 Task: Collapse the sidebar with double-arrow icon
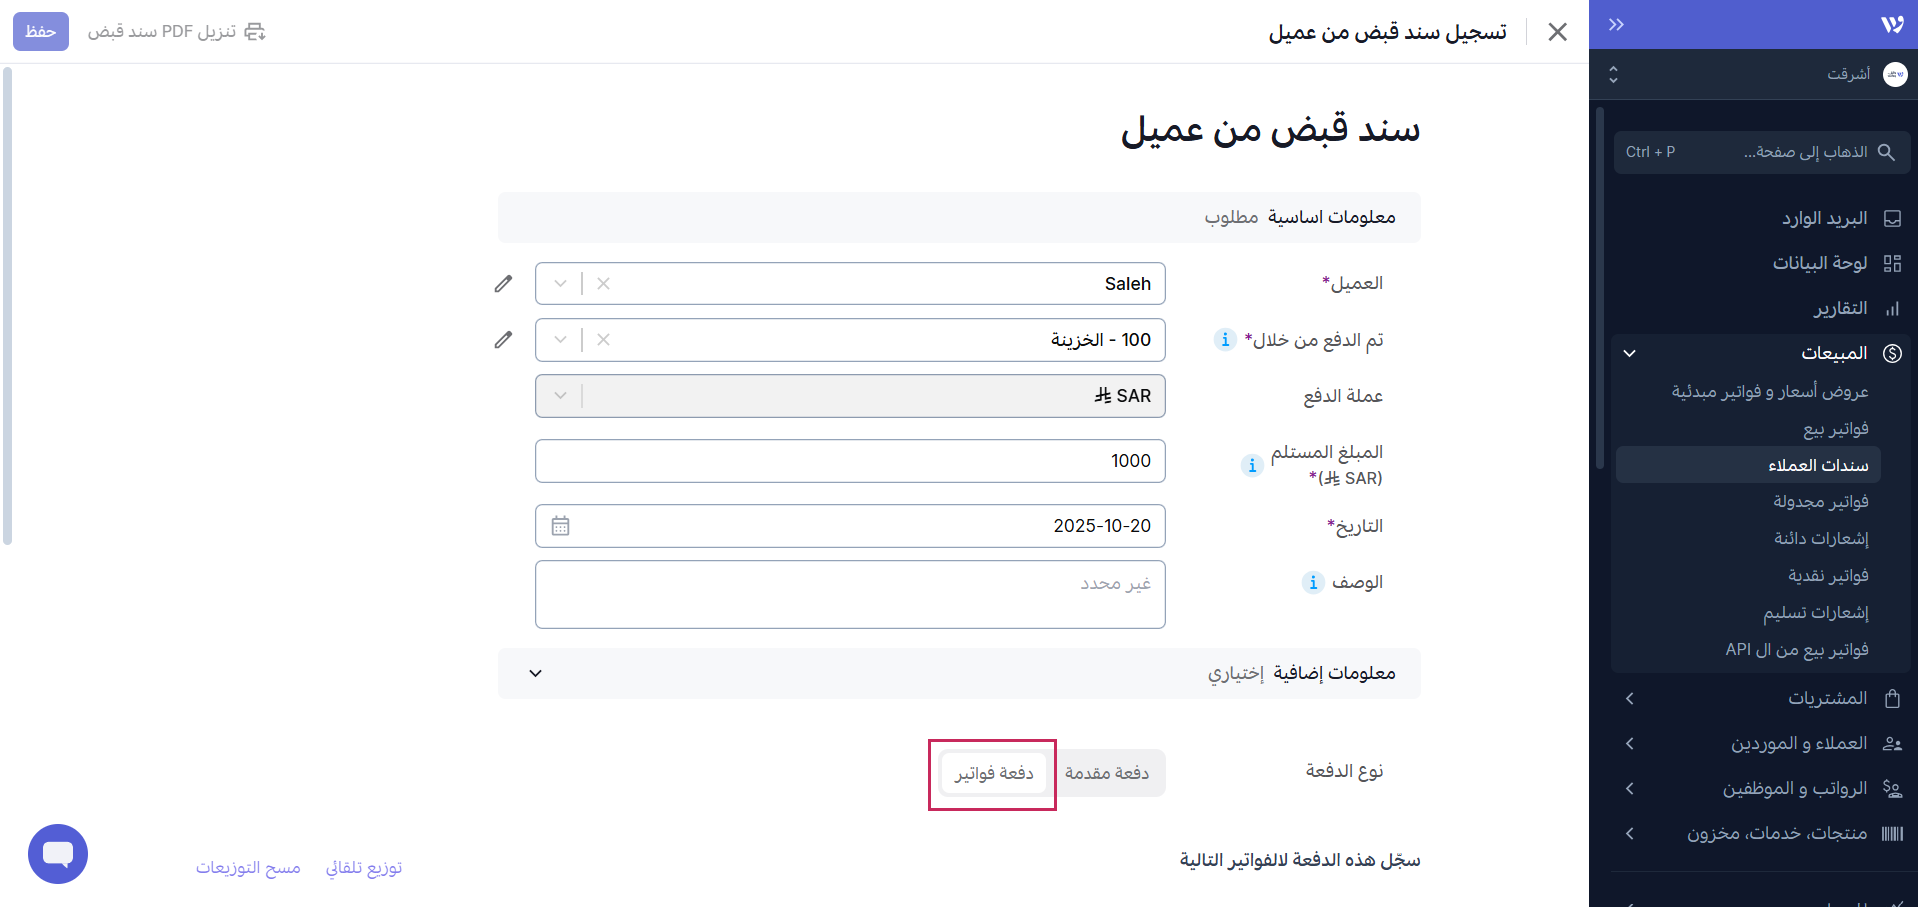(x=1616, y=25)
